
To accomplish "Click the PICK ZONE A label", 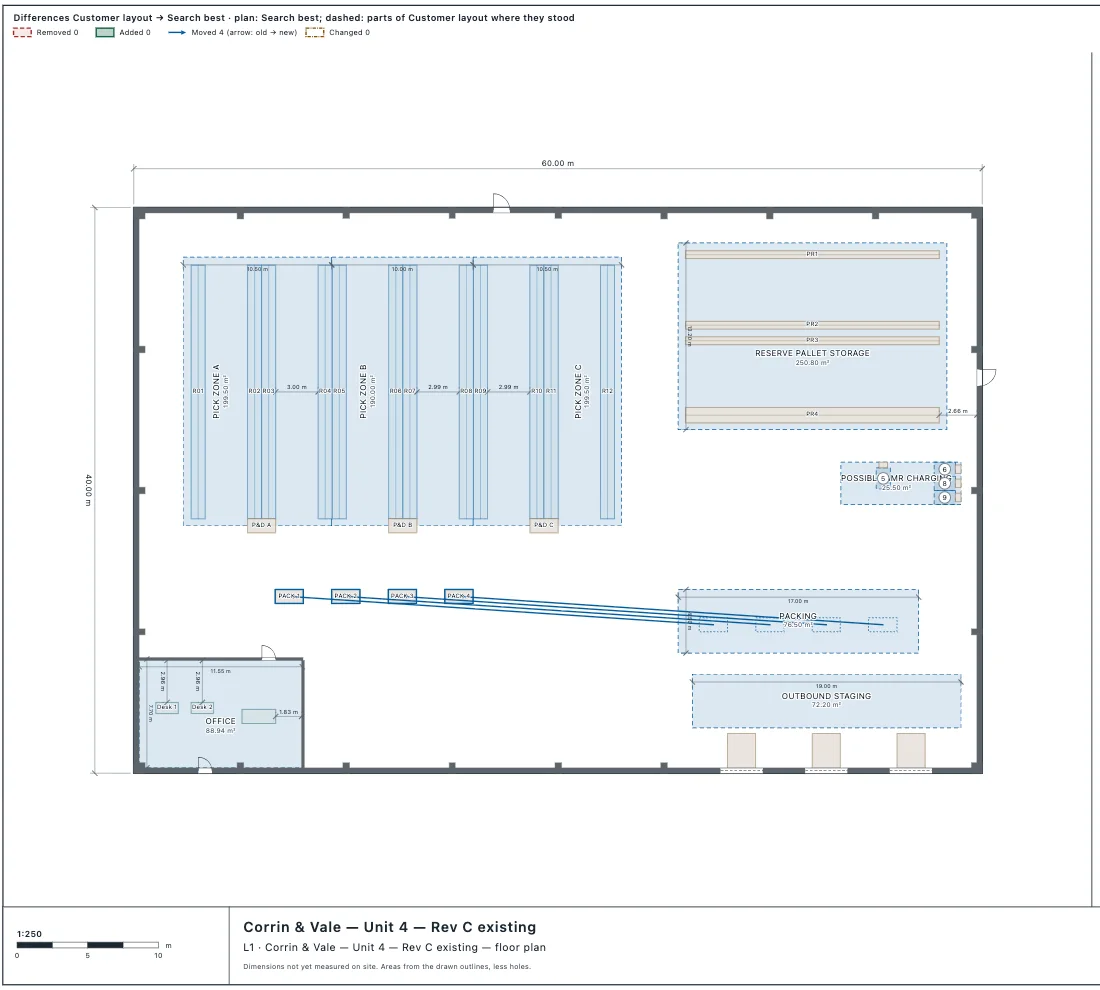I will click(x=216, y=392).
